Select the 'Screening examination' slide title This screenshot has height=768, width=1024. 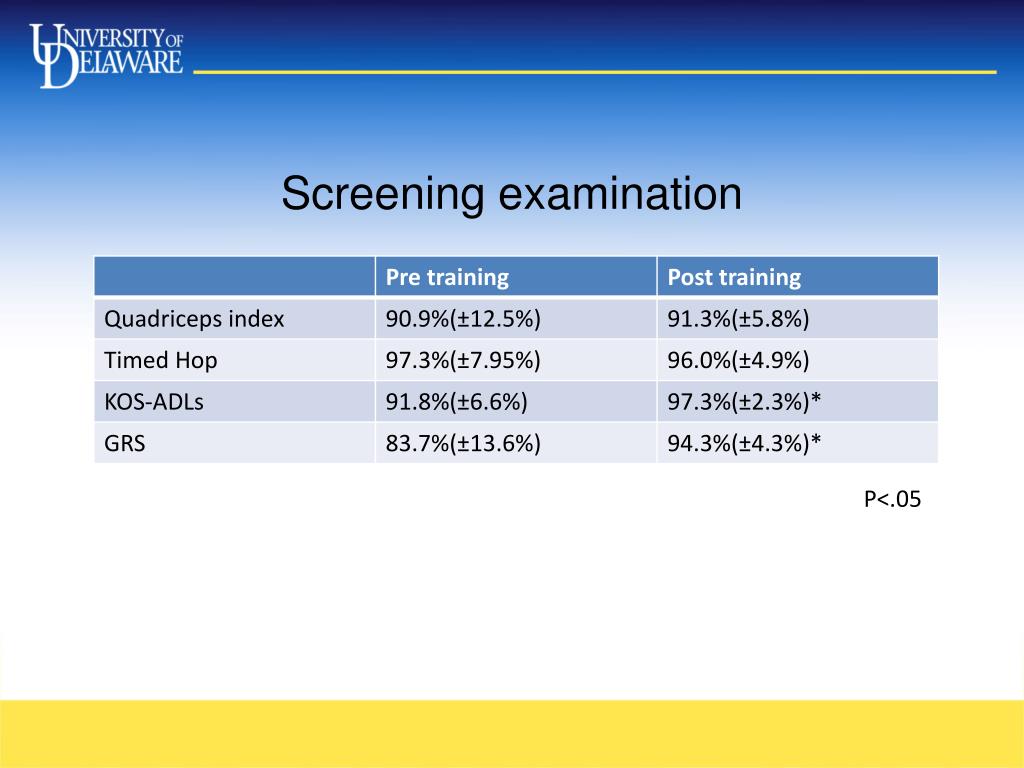[511, 193]
